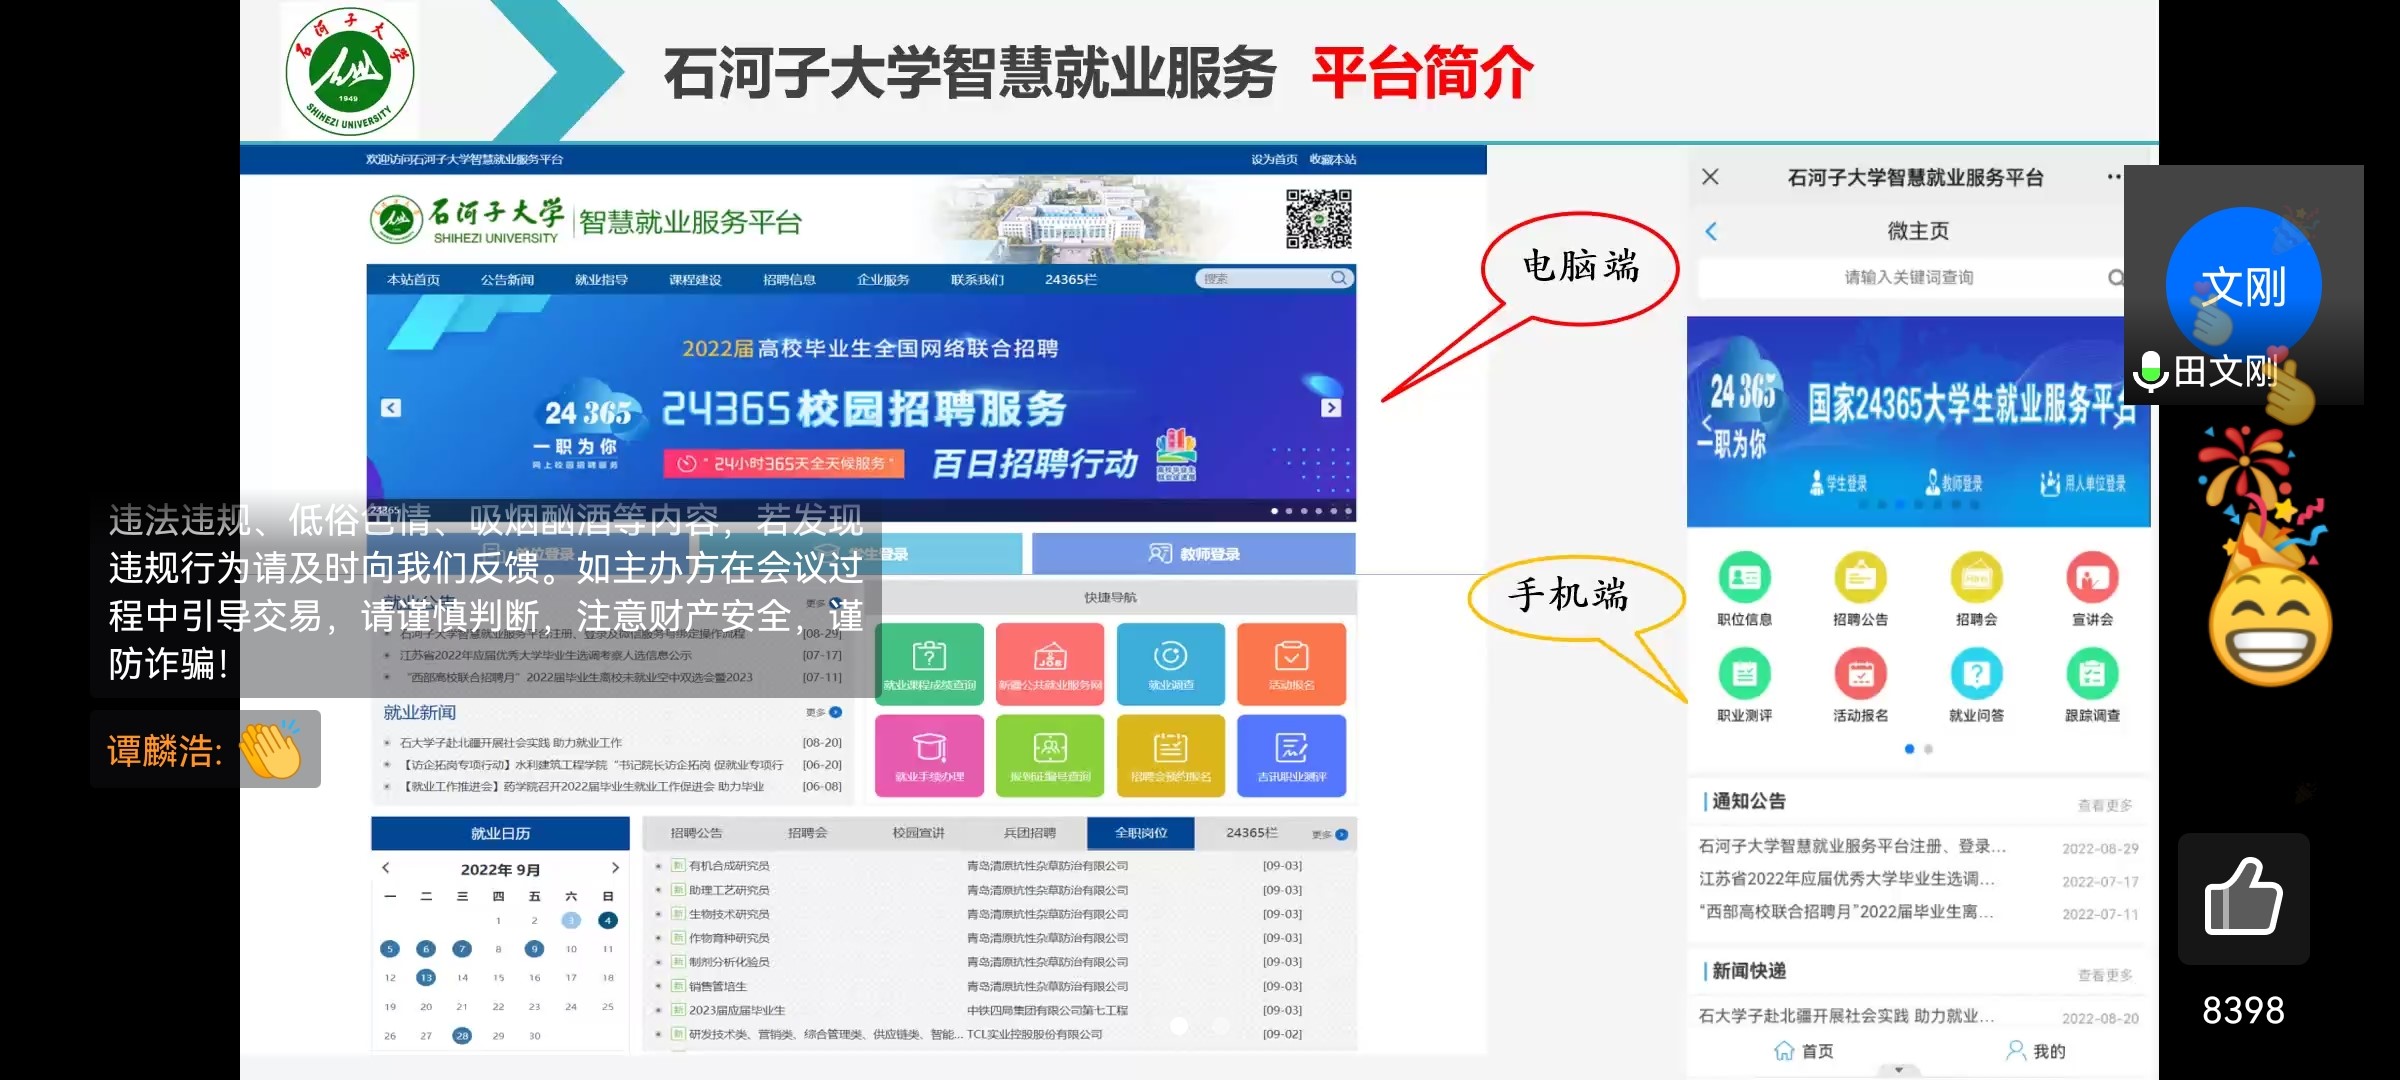This screenshot has height=1080, width=2400.
Task: Switch to 招聘公告 tab in job list
Action: [x=696, y=833]
